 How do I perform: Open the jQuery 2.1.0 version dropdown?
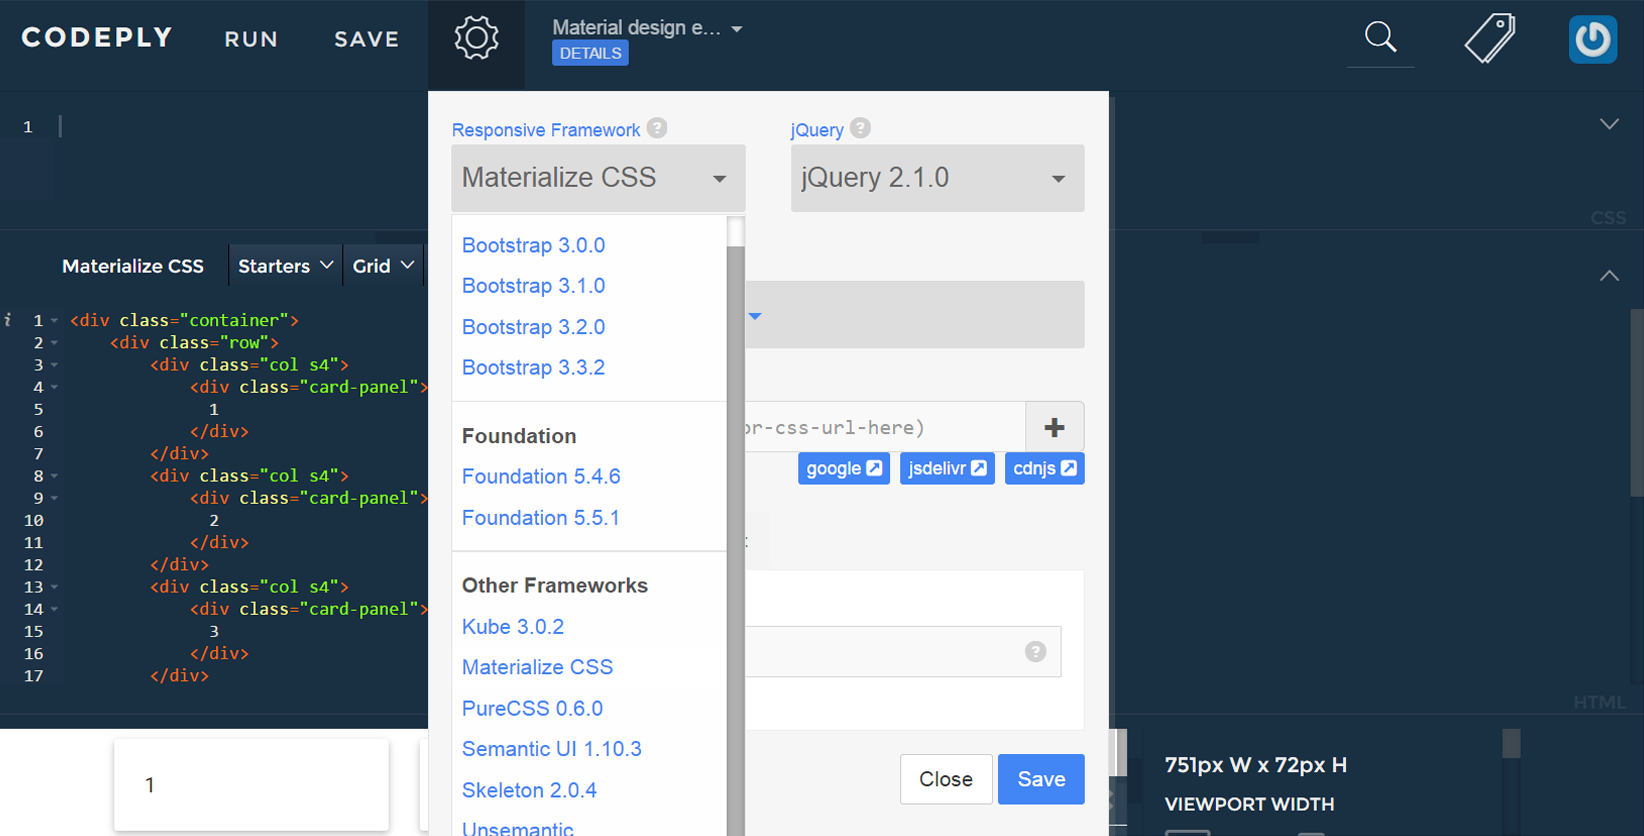(x=937, y=178)
